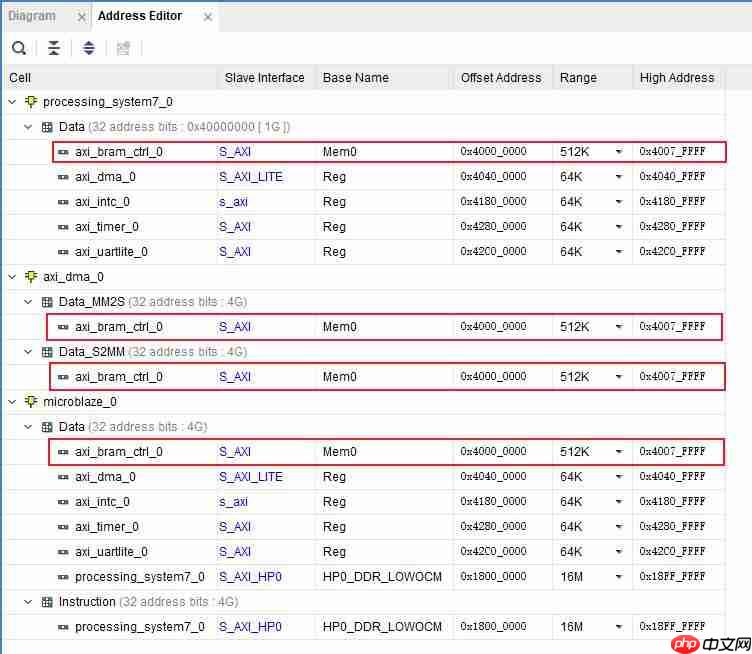
Task: Click S_AXI_HP0 interface in the Instruction section
Action: 250,627
